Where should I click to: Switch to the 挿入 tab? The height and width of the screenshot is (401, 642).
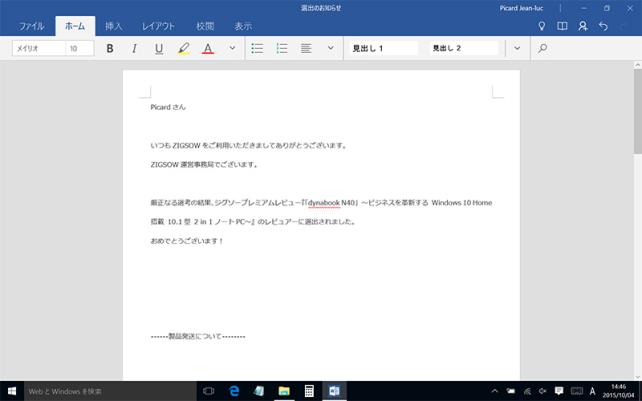113,26
